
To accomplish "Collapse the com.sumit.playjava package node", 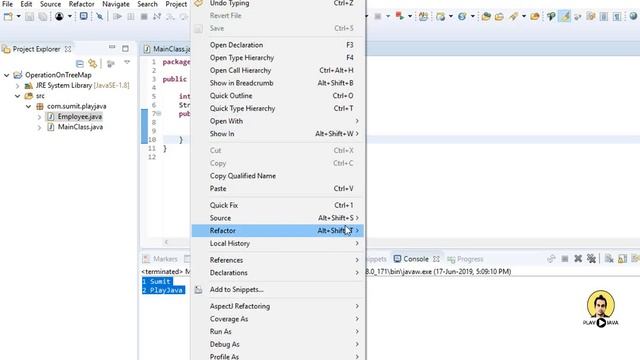I will point(28,107).
